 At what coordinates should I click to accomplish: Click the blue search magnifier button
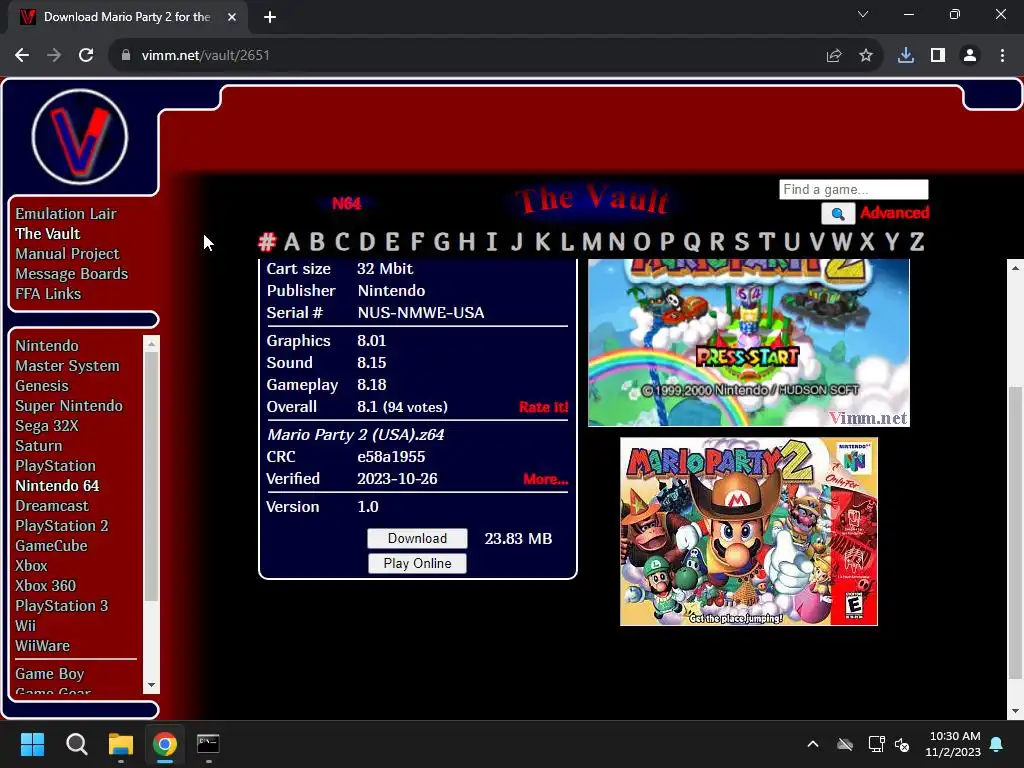coord(838,214)
